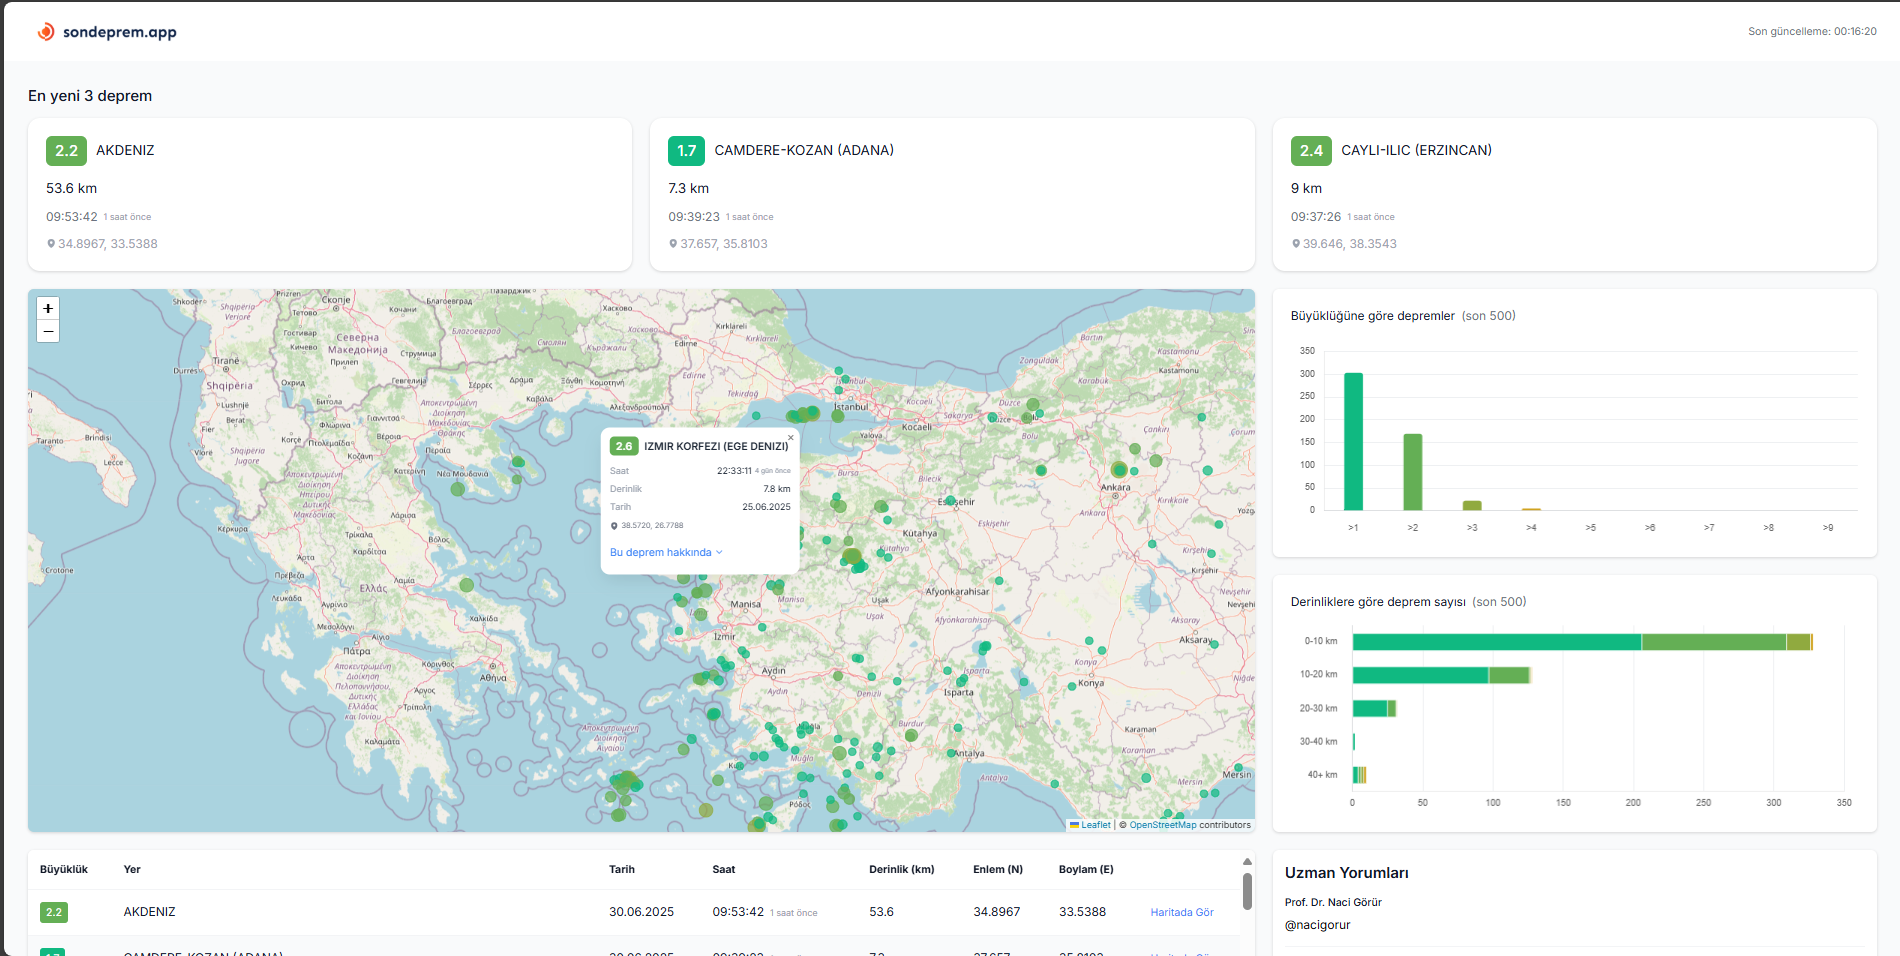
Task: Click location pin in AKDENIZ card
Action: click(x=51, y=244)
